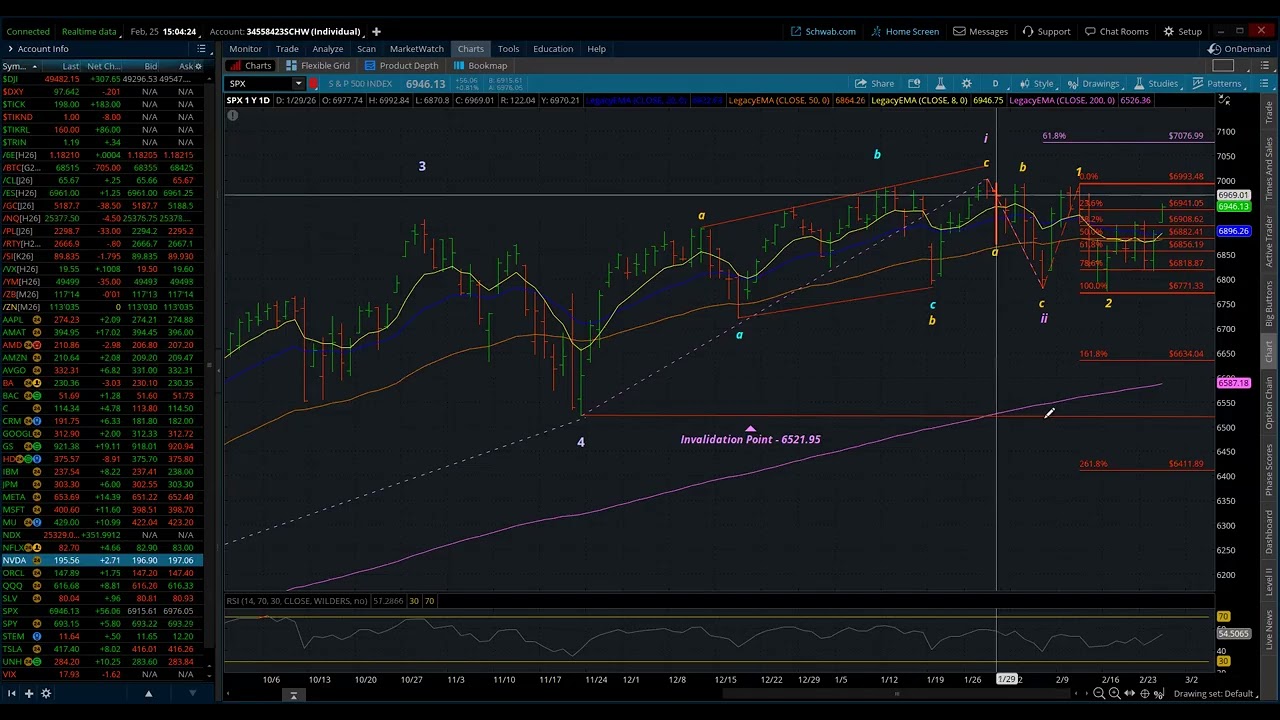Screen dimensions: 1280x720
Task: Click the gear icon at sidebar bottom
Action: (45, 694)
